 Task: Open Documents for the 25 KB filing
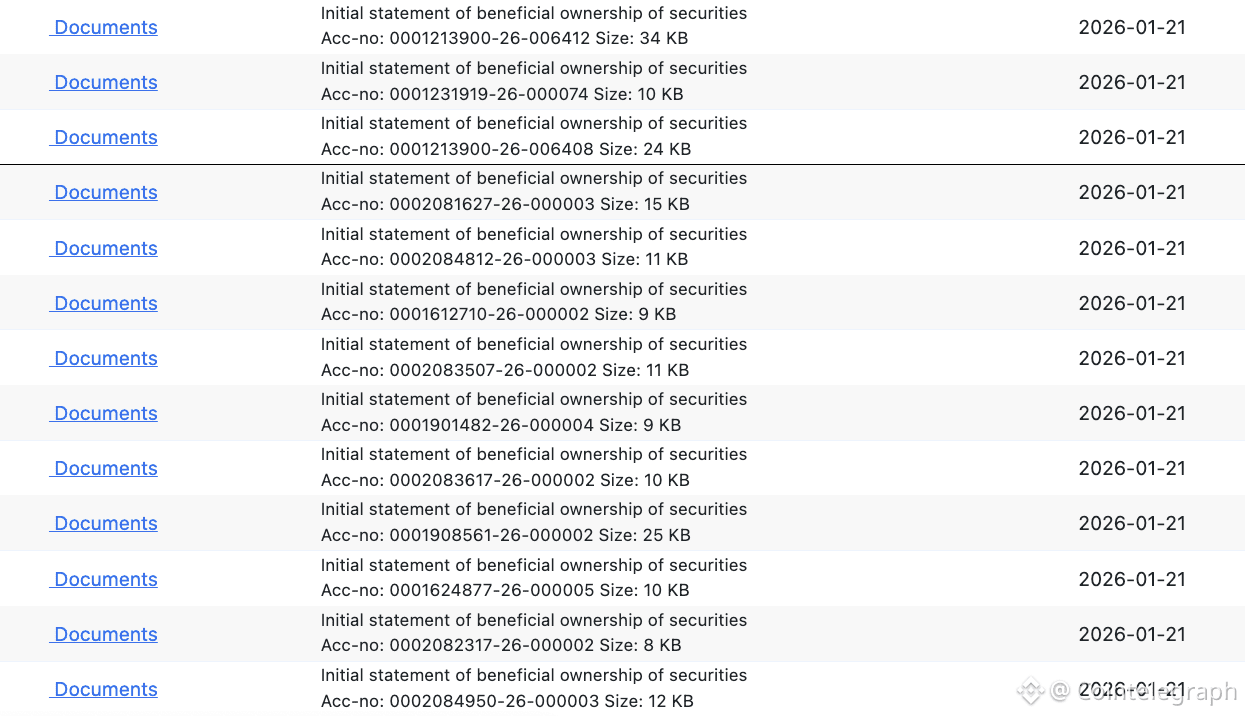[105, 523]
